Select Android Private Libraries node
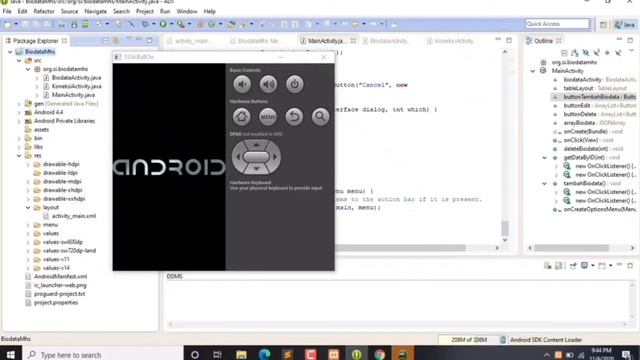This screenshot has width=640, height=360. pos(64,121)
